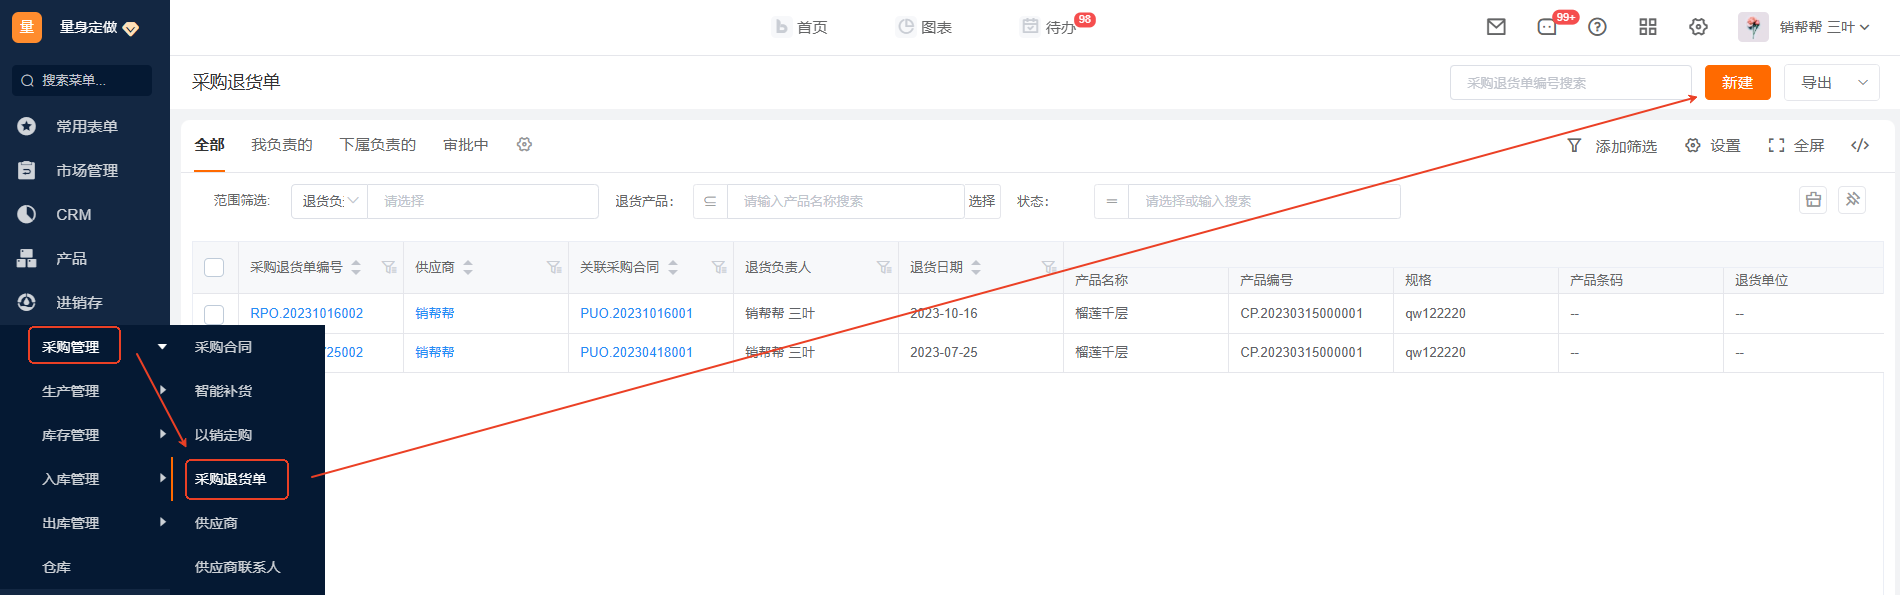Open filter icon on 供应商 column
The width and height of the screenshot is (1900, 595).
(554, 267)
